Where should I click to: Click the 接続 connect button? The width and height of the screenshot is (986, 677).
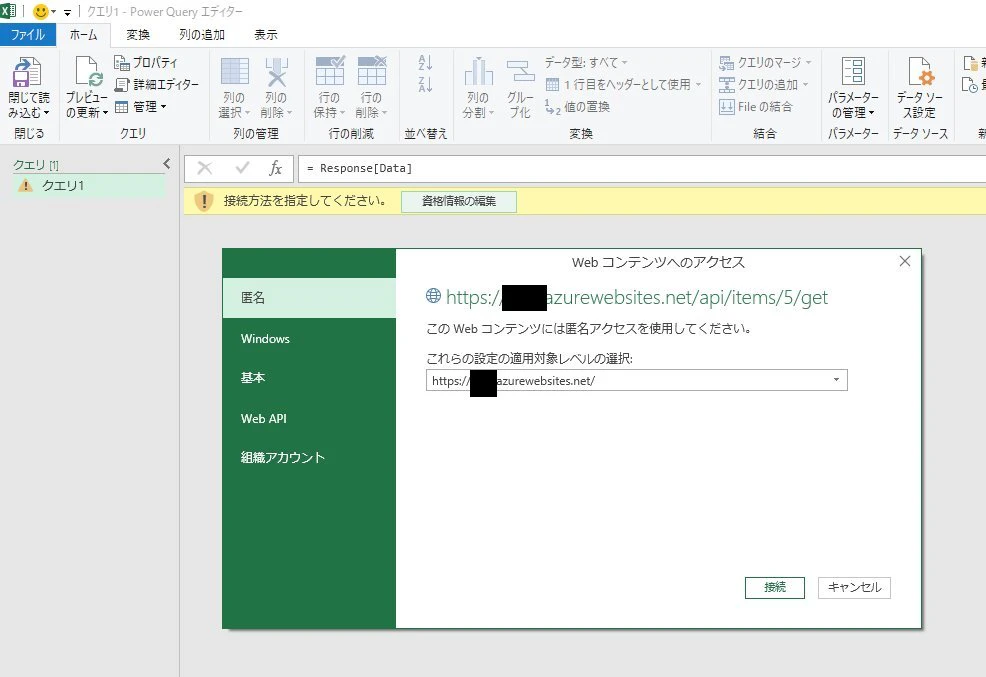click(x=775, y=587)
